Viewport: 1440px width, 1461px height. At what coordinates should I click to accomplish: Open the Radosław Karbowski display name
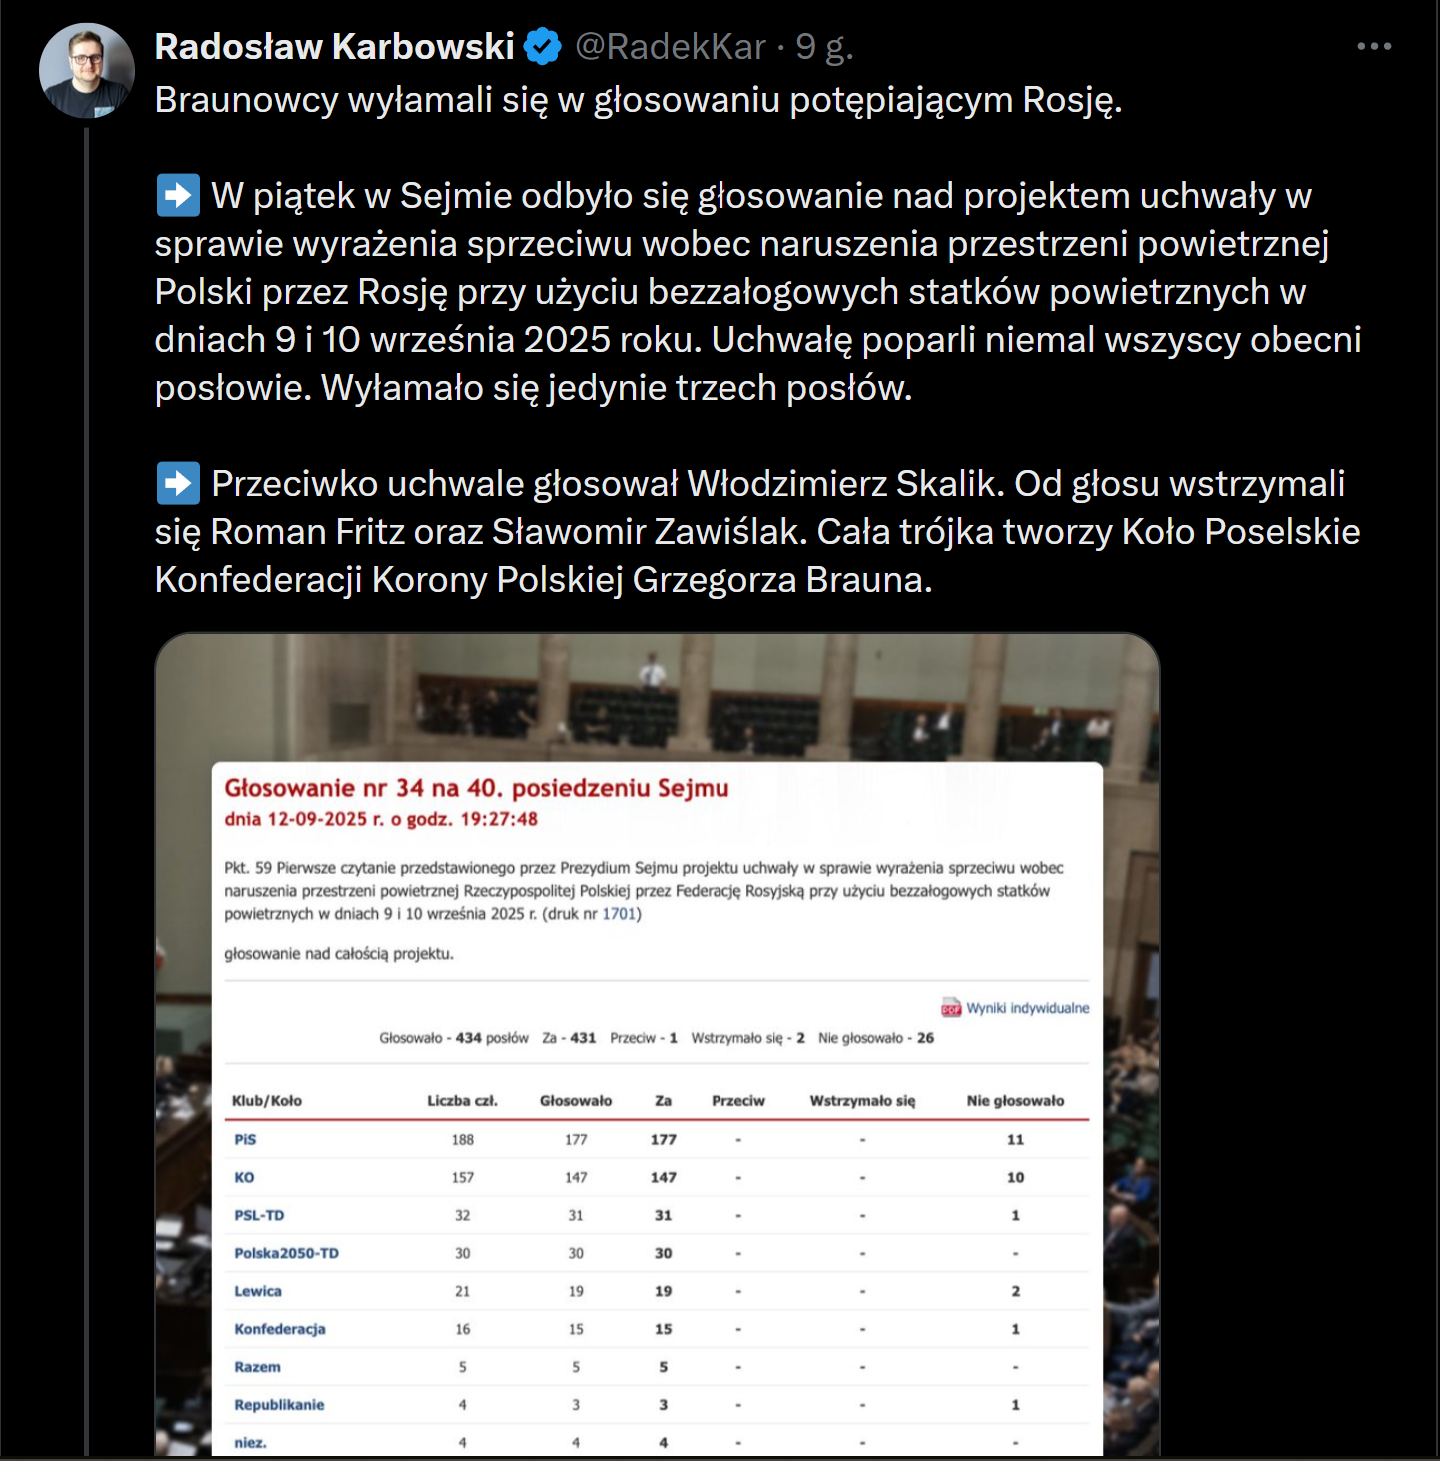pos(334,47)
